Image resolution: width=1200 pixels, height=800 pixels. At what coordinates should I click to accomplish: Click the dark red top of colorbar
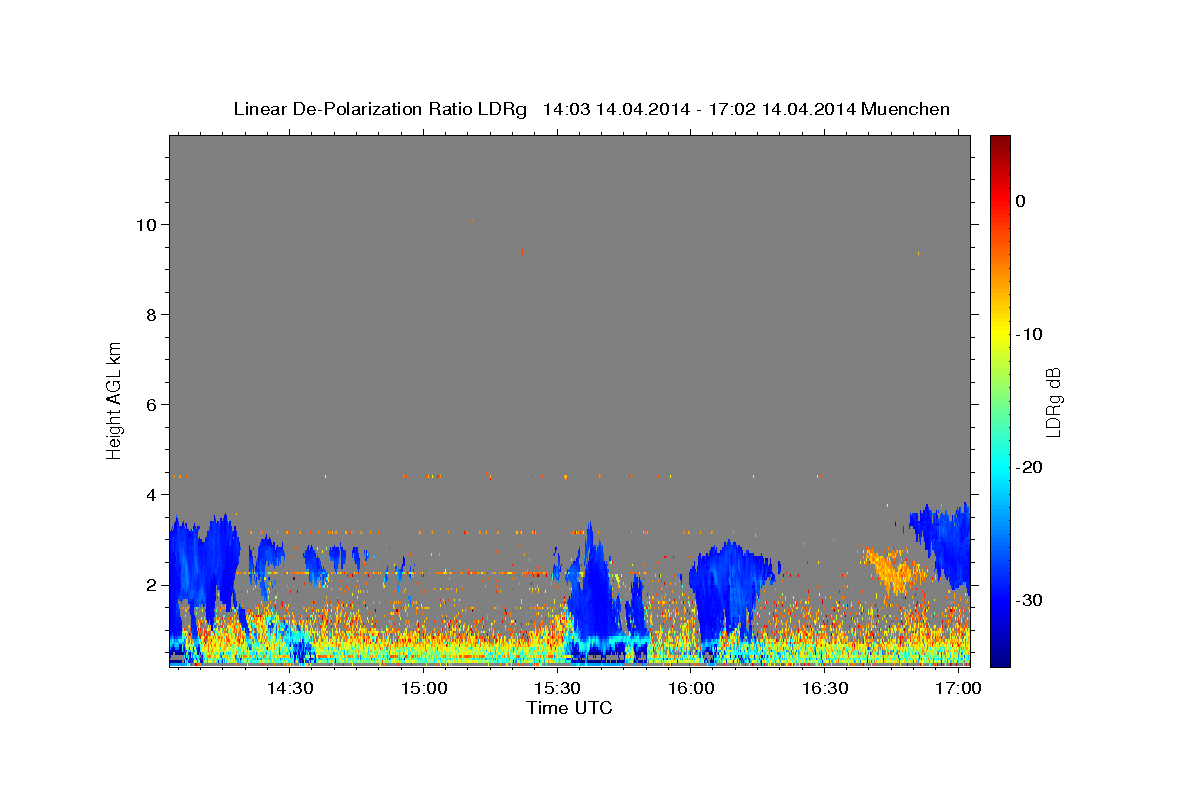pos(1000,142)
